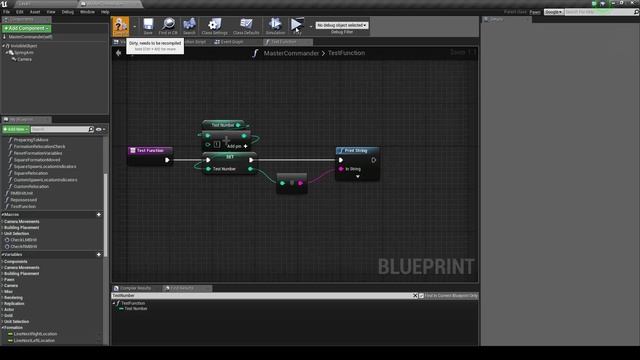Click Add pin on the addition node
This screenshot has height=360, width=640.
tap(237, 146)
